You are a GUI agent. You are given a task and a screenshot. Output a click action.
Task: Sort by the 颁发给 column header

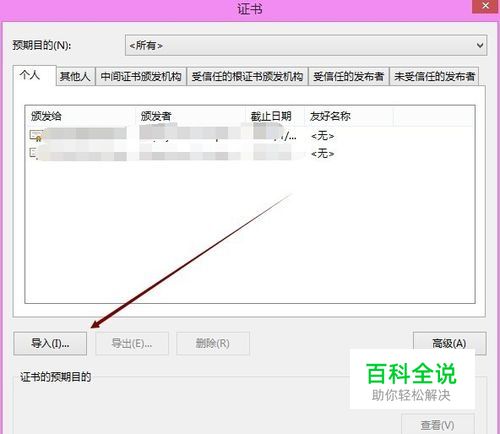pyautogui.click(x=80, y=116)
